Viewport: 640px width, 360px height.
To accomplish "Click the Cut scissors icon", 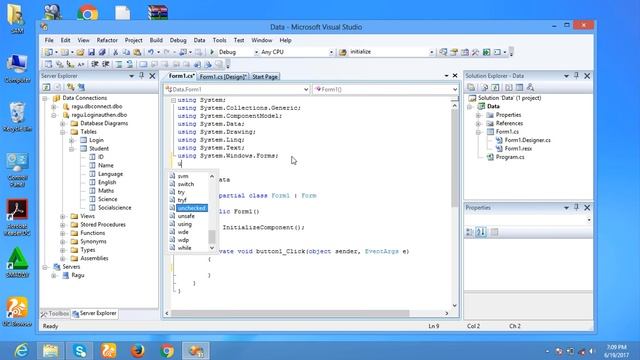I will point(116,52).
